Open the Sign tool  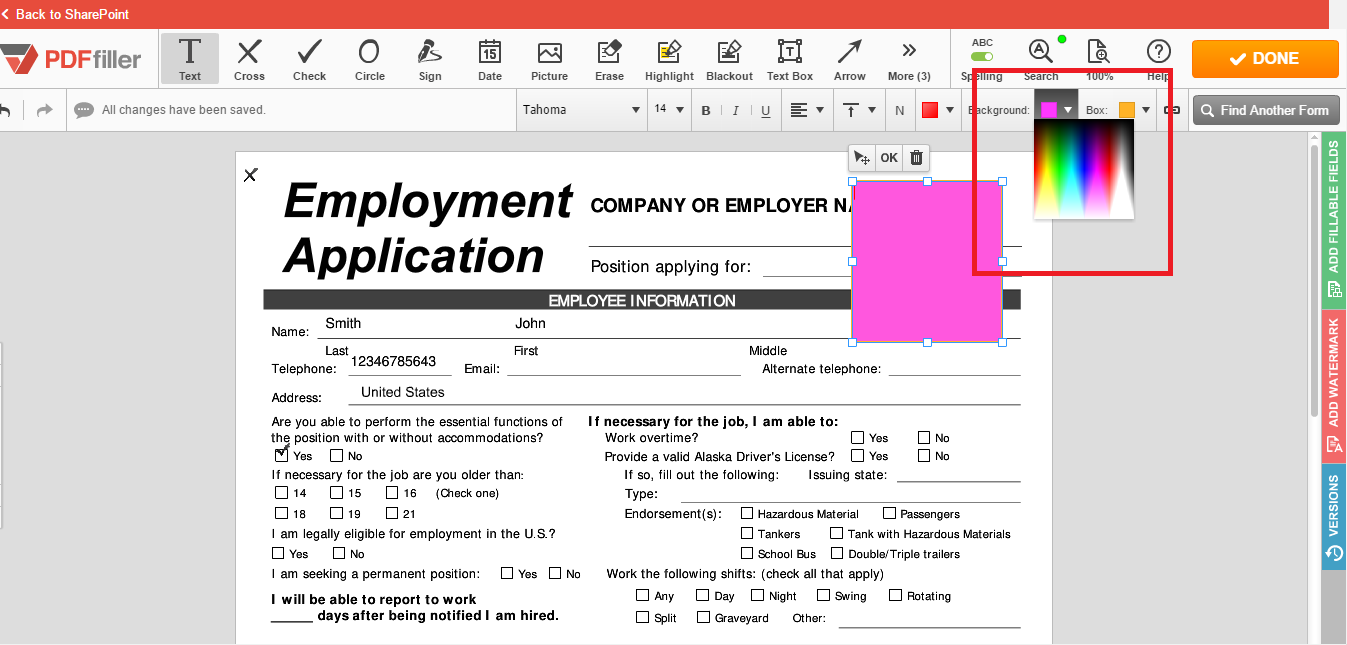coord(430,58)
